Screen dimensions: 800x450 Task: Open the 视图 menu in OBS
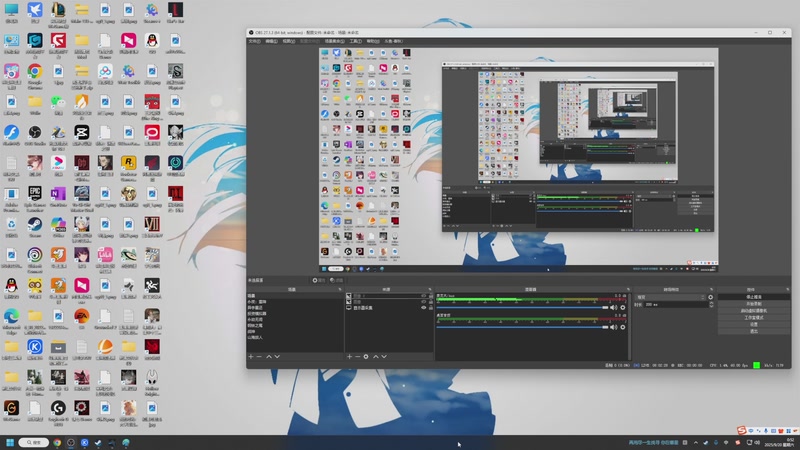289,41
